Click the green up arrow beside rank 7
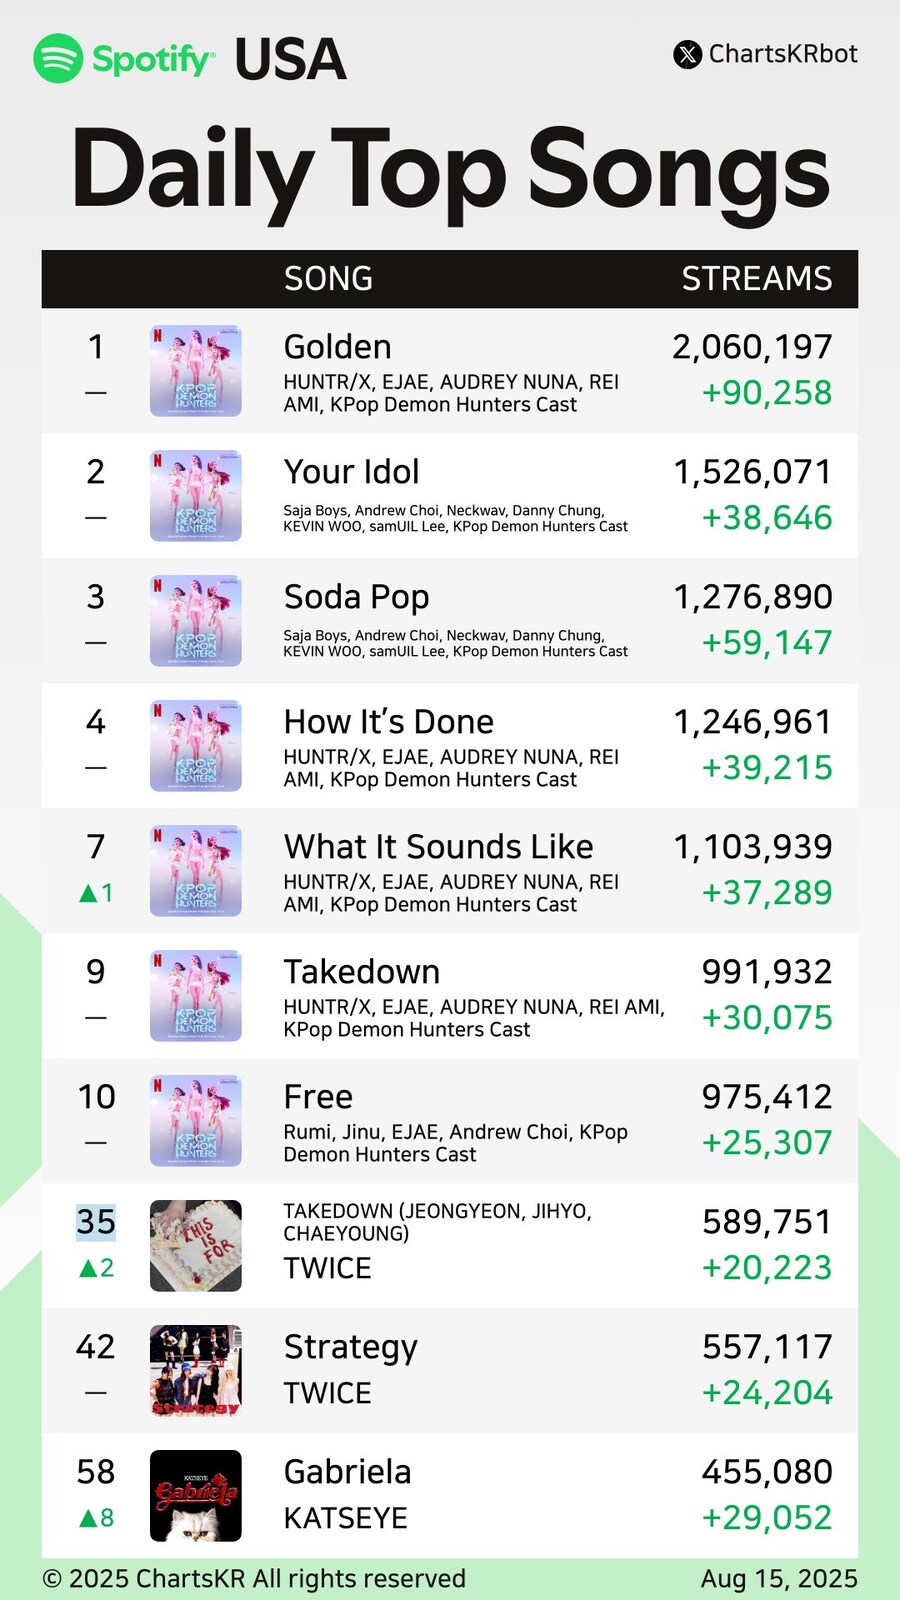900x1600 pixels. coord(88,893)
